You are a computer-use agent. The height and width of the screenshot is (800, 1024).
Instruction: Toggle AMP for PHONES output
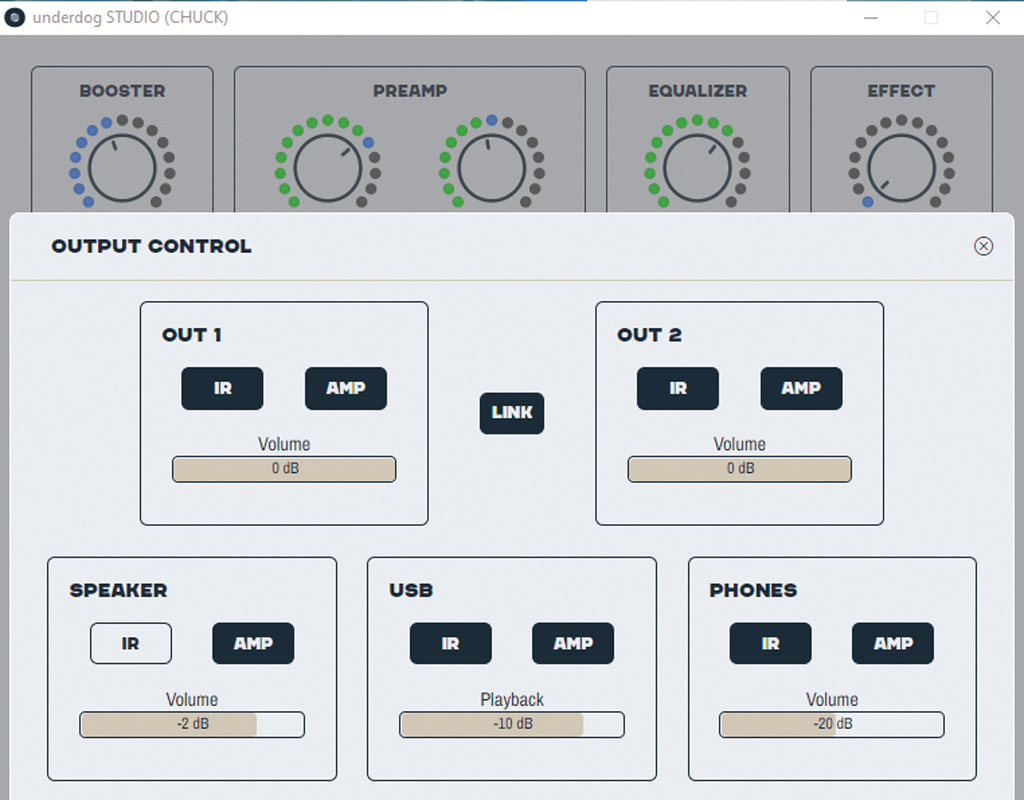[x=893, y=643]
